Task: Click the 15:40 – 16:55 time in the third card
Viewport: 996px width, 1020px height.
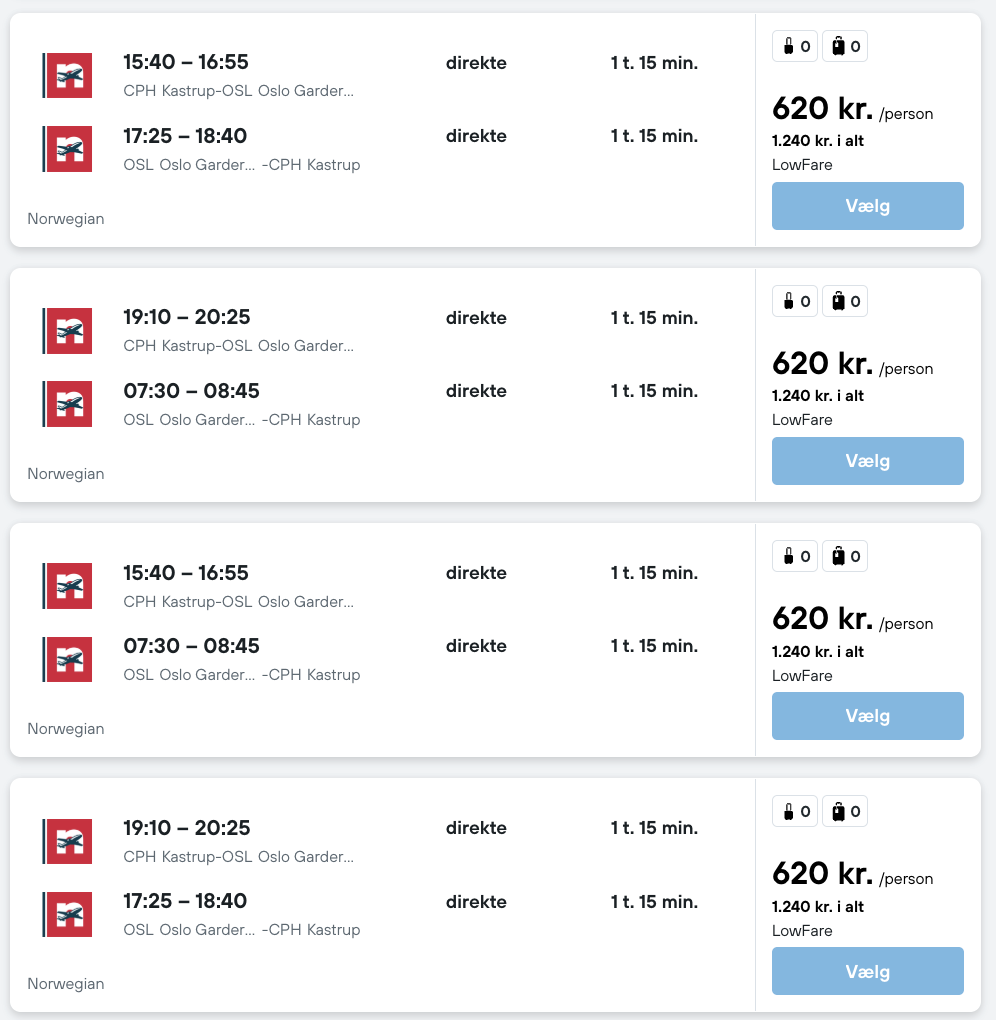Action: 186,573
